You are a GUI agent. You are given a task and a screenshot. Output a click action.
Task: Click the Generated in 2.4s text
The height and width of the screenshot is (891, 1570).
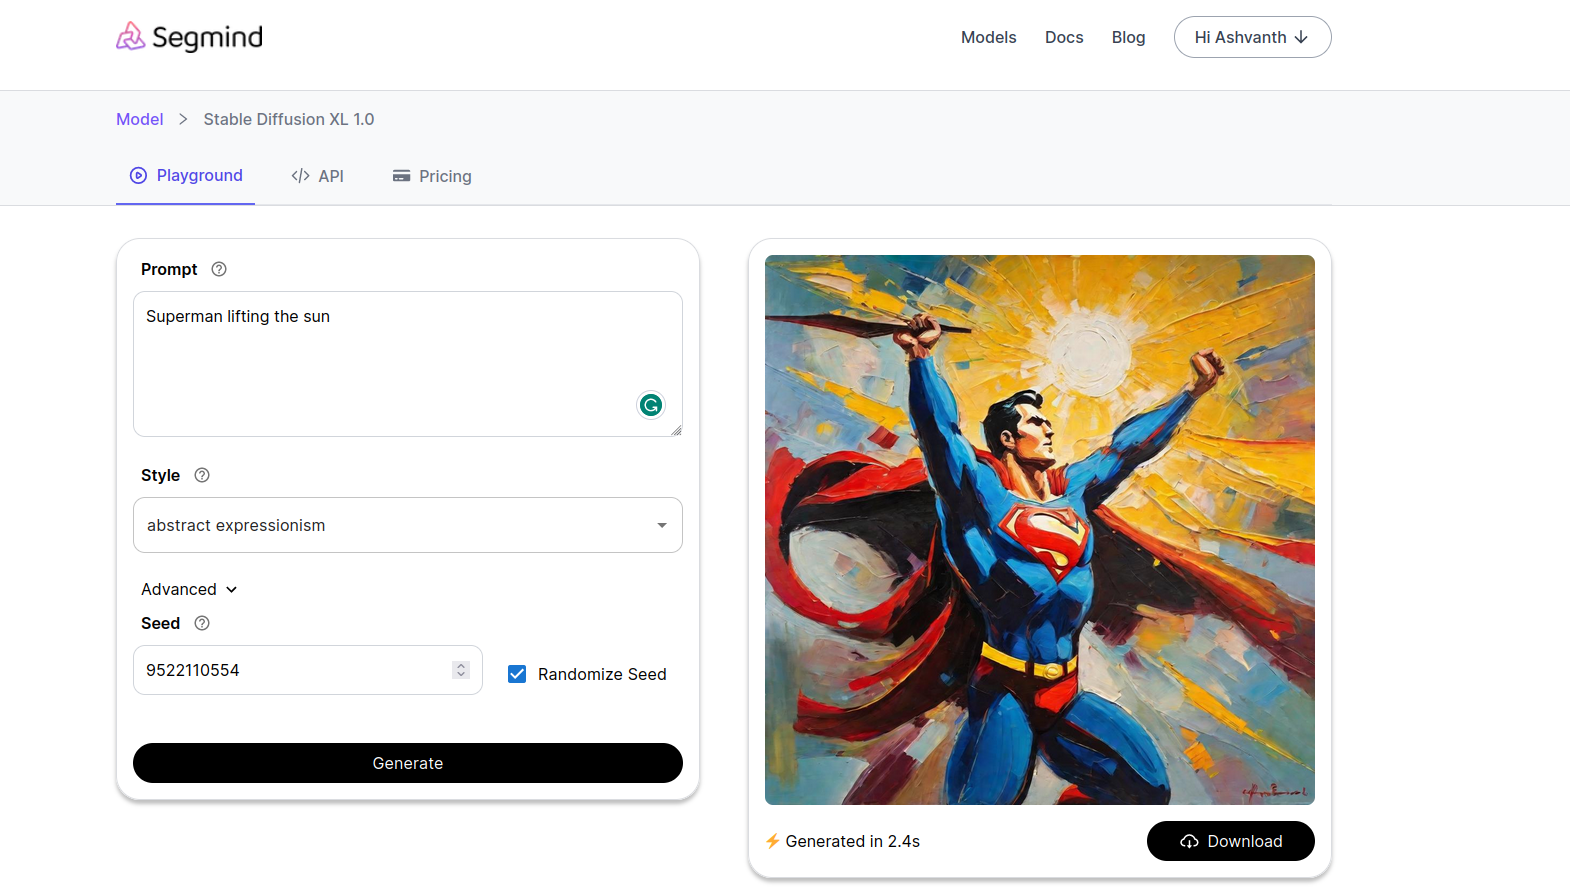[x=852, y=841]
